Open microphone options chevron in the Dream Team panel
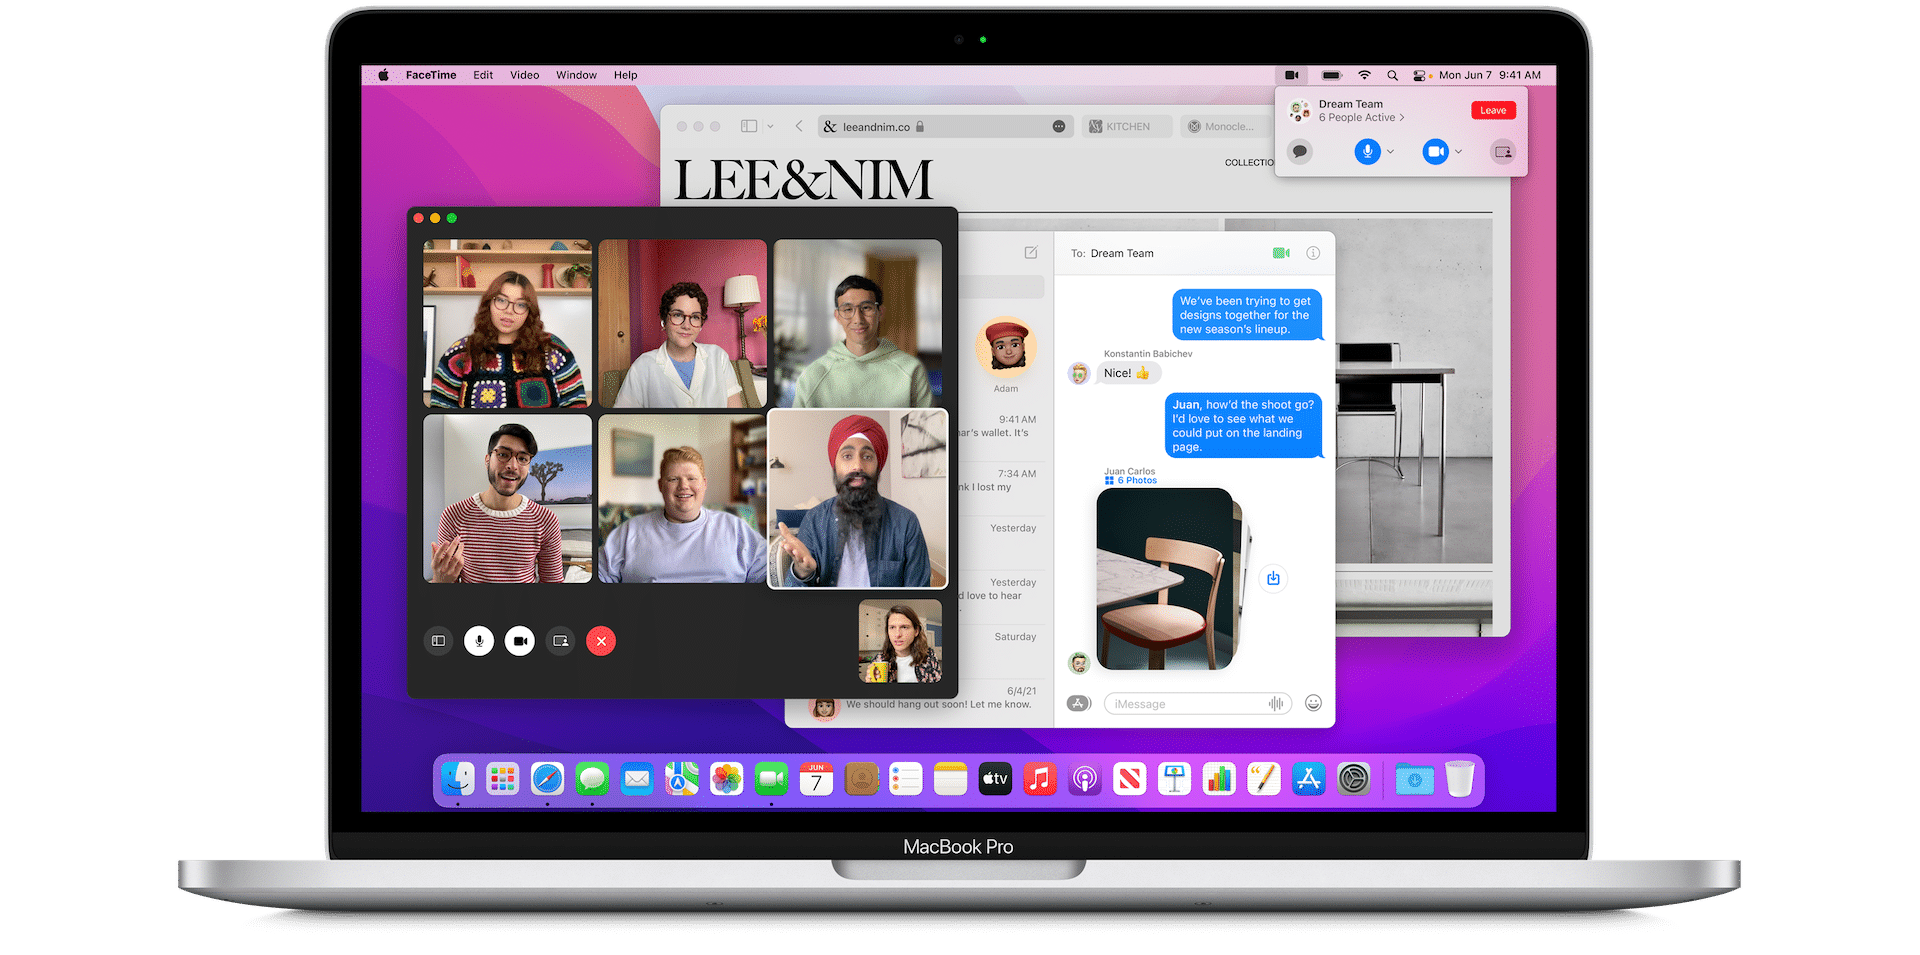This screenshot has height=955, width=1920. pyautogui.click(x=1391, y=152)
